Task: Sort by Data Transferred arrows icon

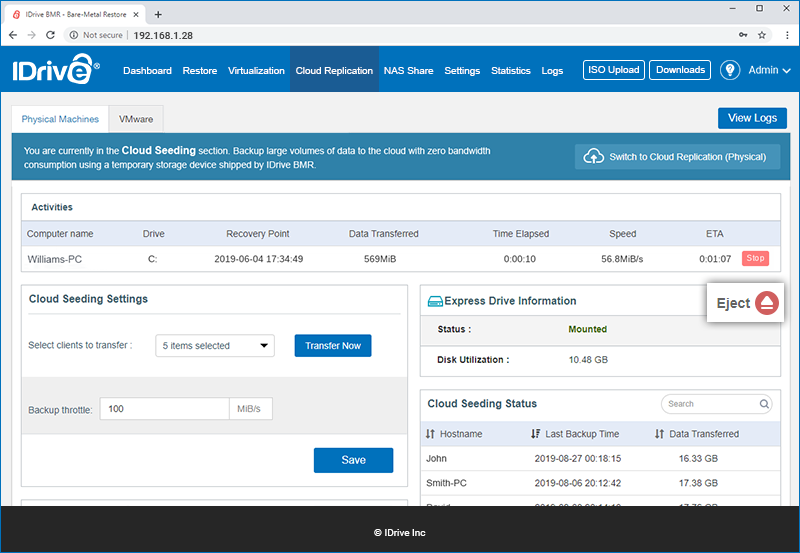Action: [659, 434]
